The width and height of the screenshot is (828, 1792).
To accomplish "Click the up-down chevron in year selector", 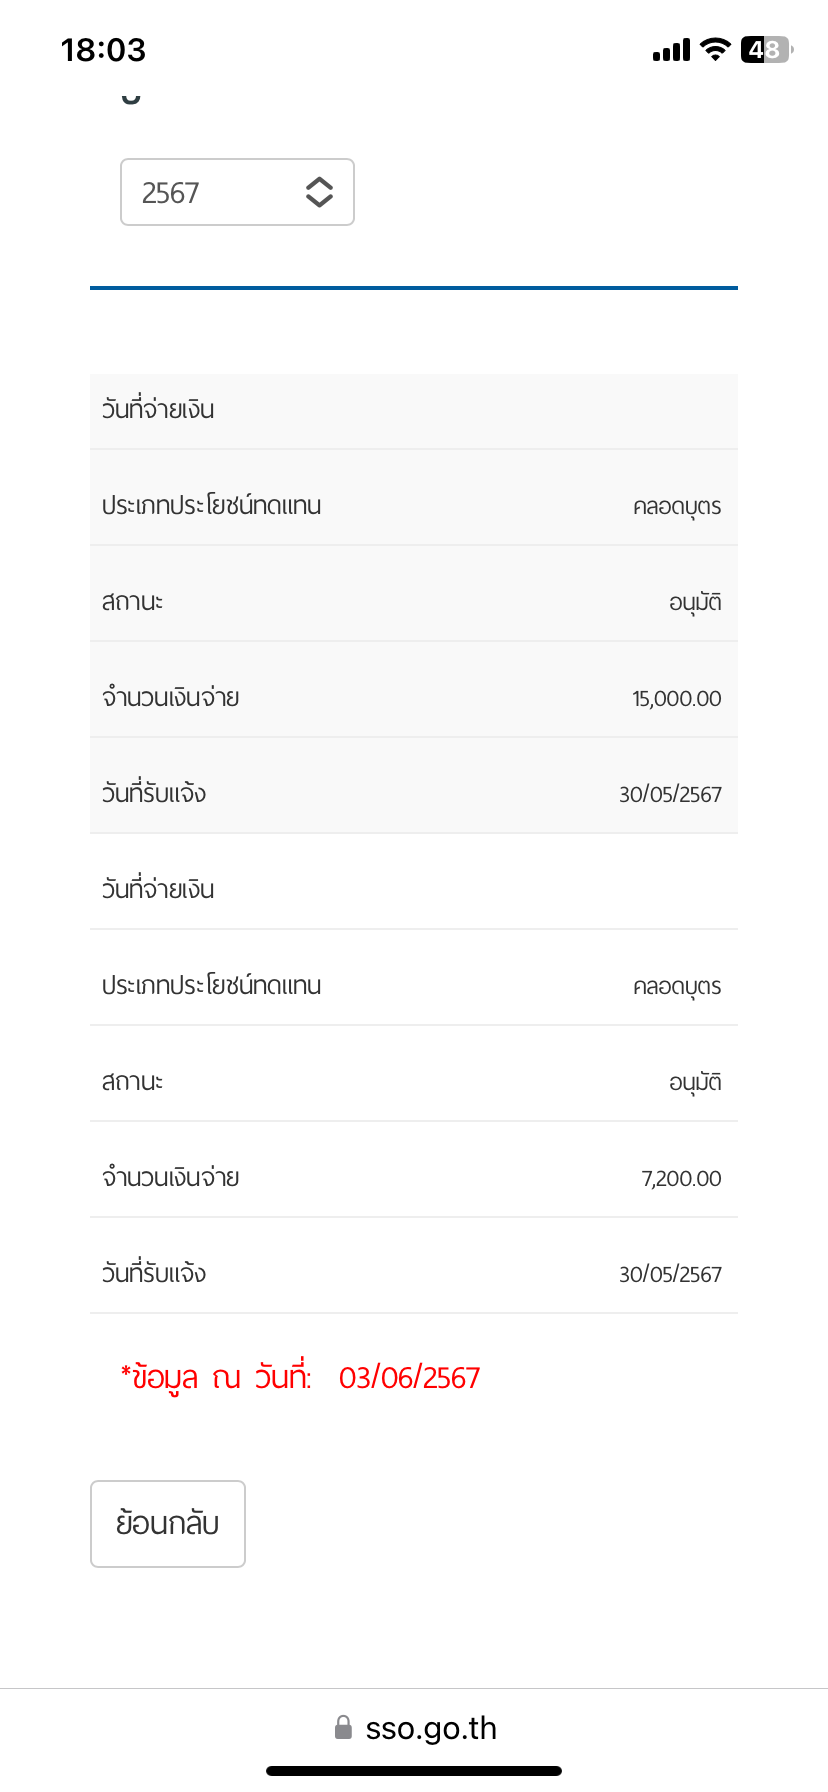I will coord(318,192).
